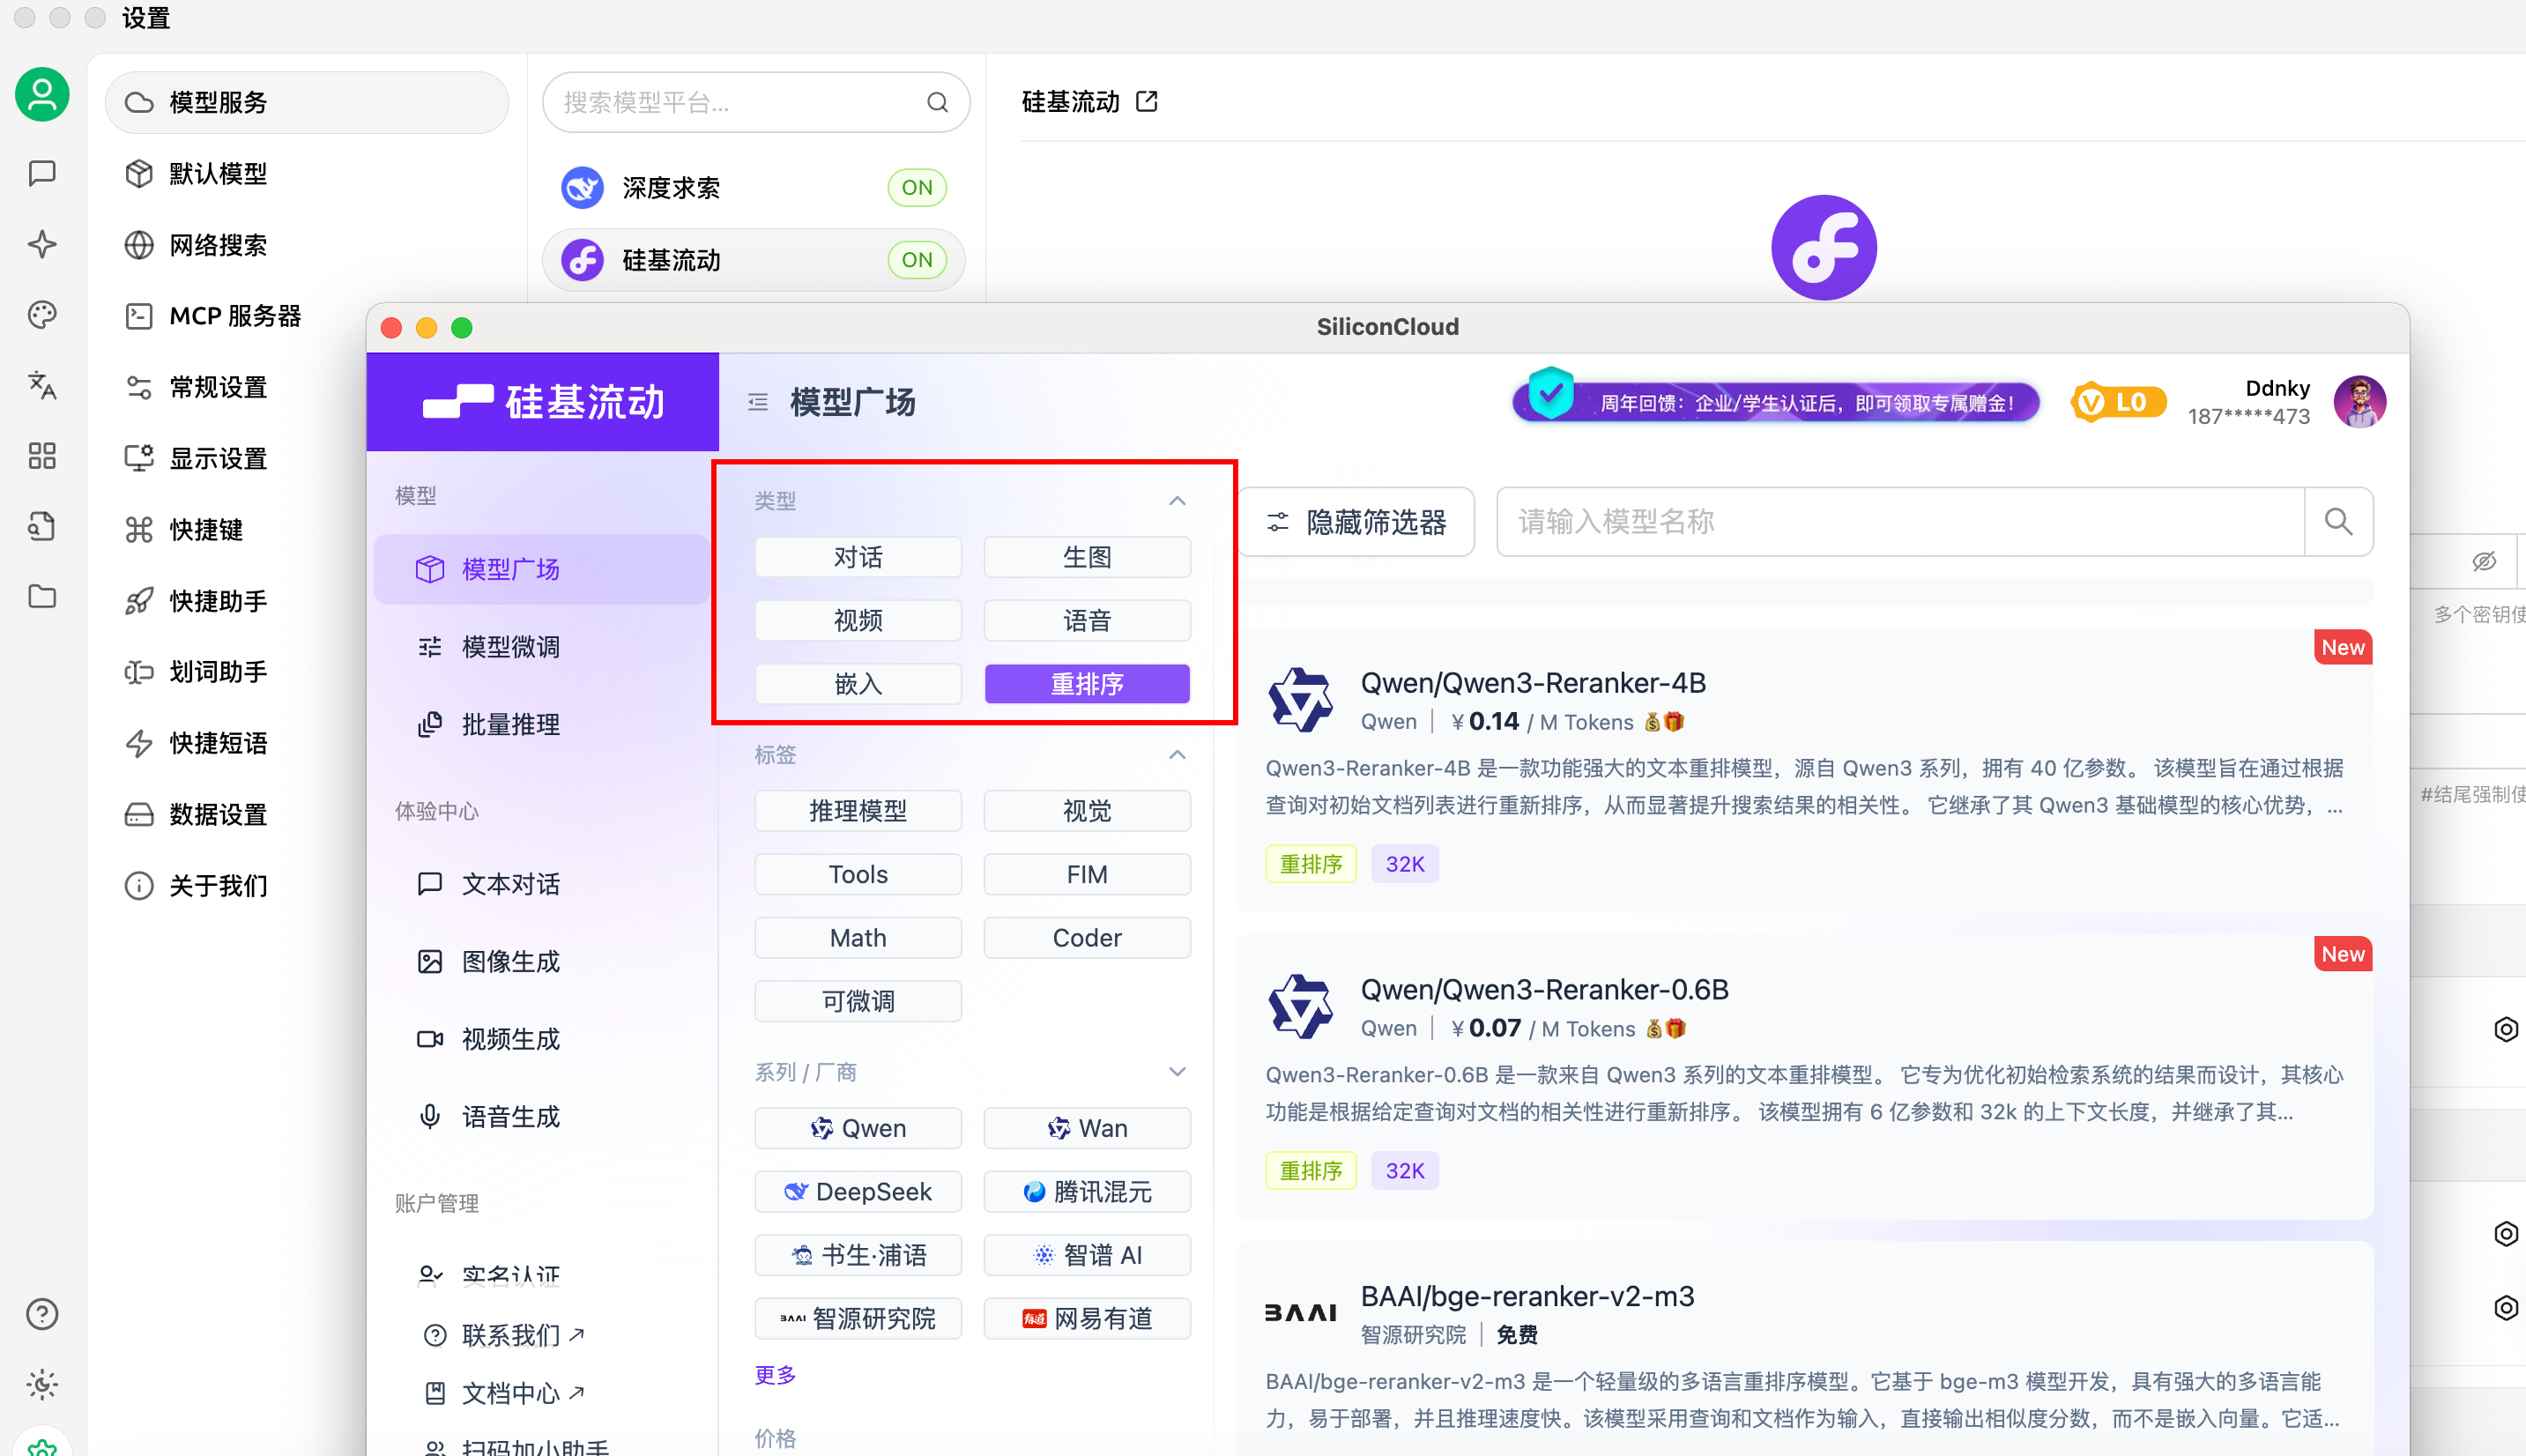Select the 语音 type filter
Image resolution: width=2526 pixels, height=1456 pixels.
coord(1087,620)
